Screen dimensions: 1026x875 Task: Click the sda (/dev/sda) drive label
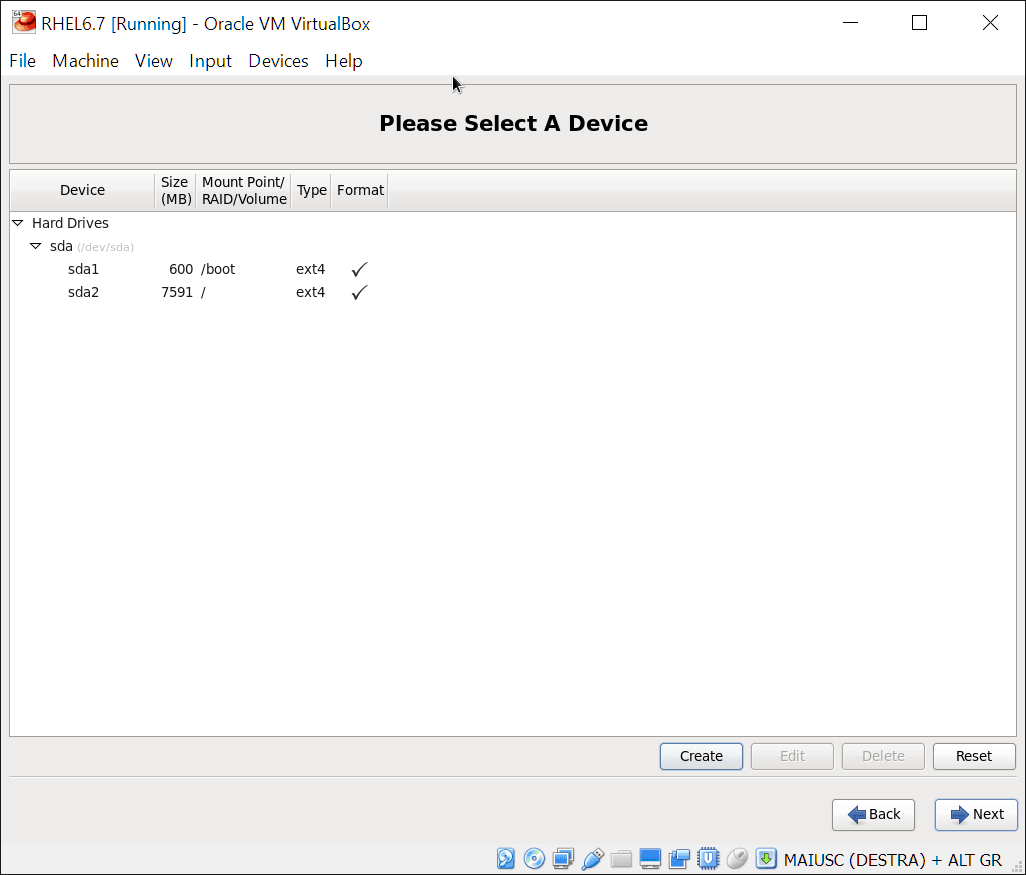point(92,247)
